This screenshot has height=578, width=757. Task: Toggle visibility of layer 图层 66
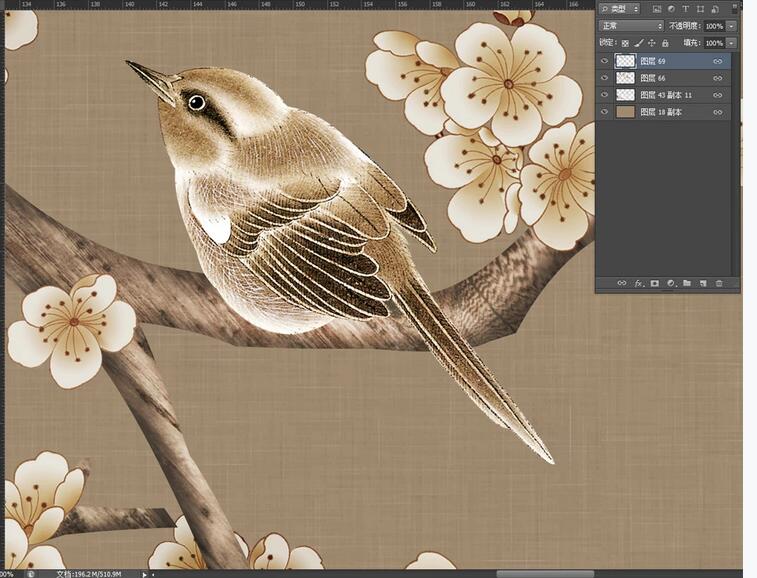604,78
